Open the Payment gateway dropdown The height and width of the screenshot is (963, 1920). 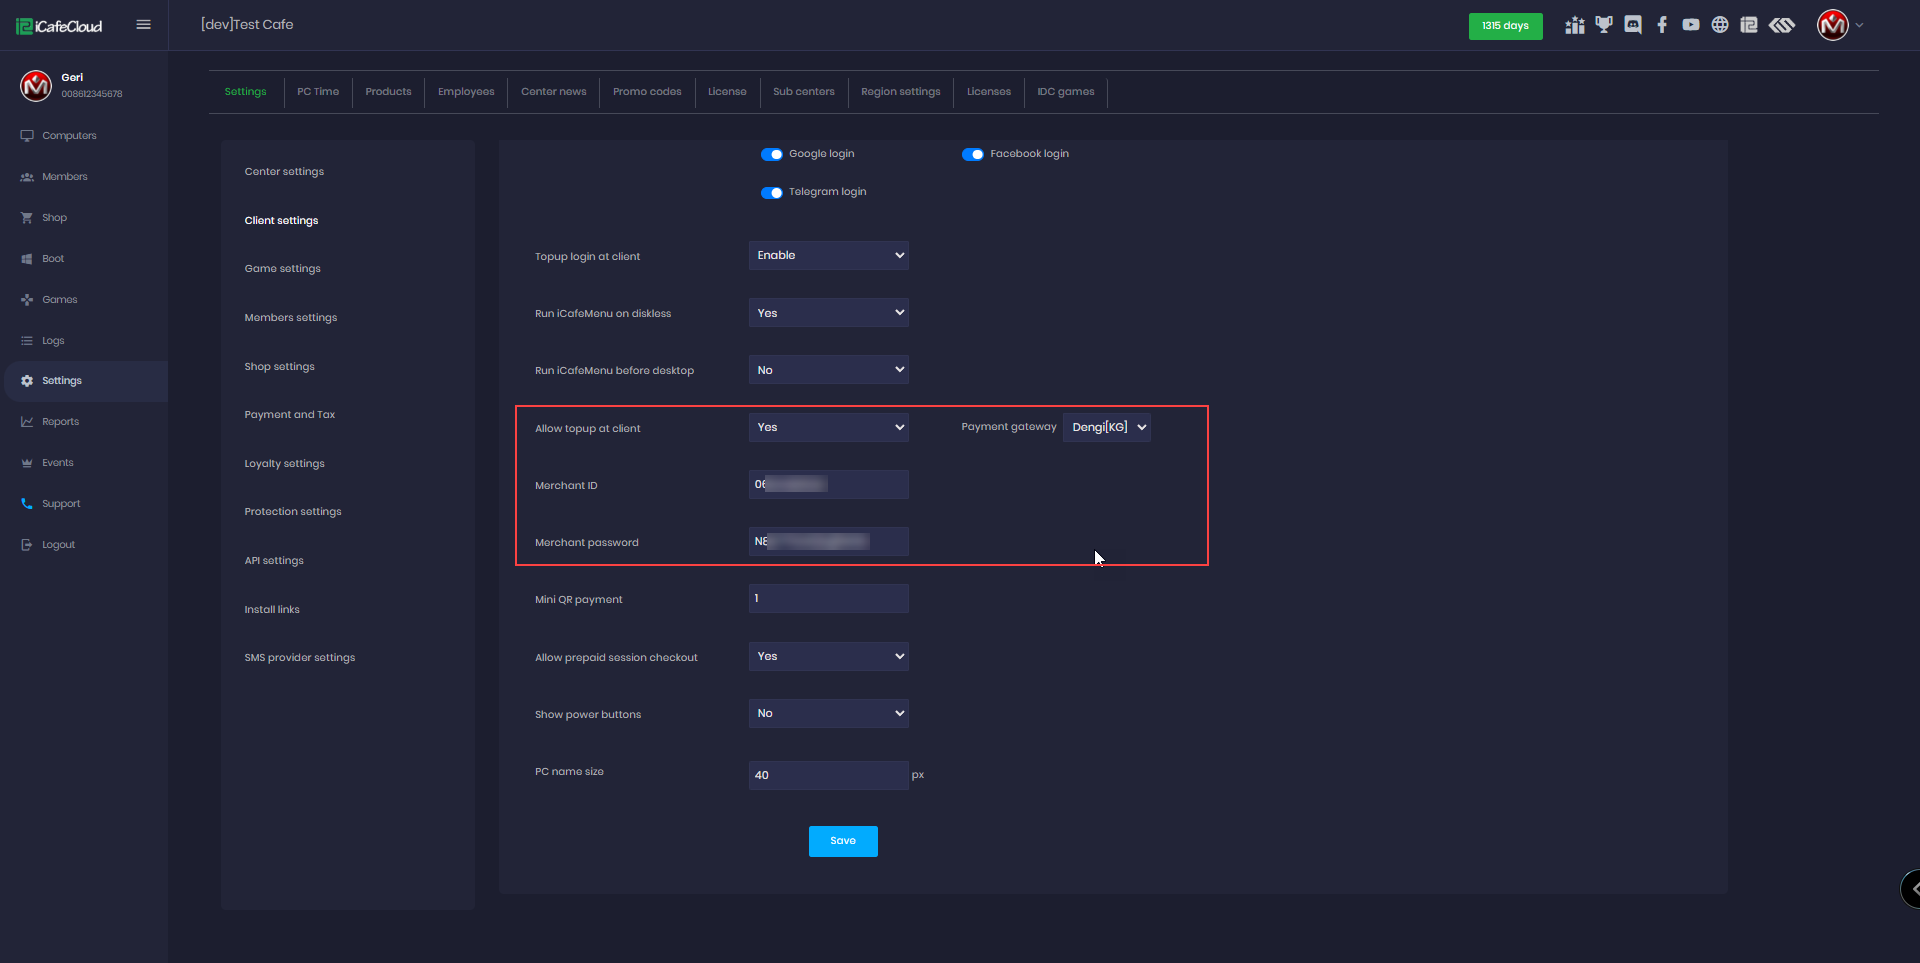[1107, 428]
